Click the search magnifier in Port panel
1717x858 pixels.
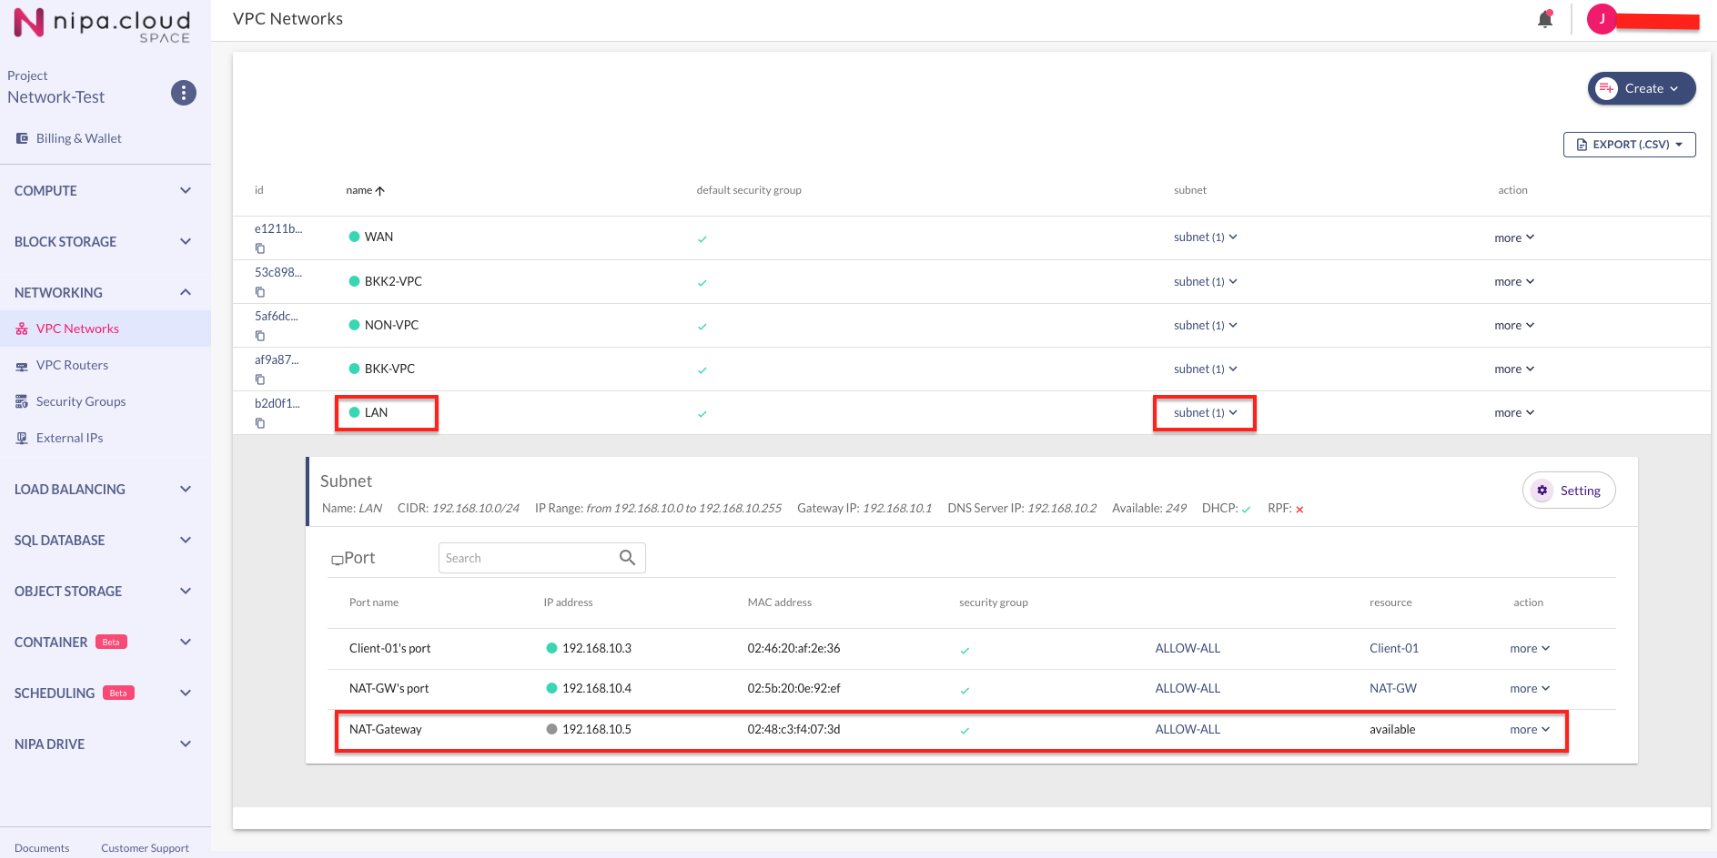point(627,558)
